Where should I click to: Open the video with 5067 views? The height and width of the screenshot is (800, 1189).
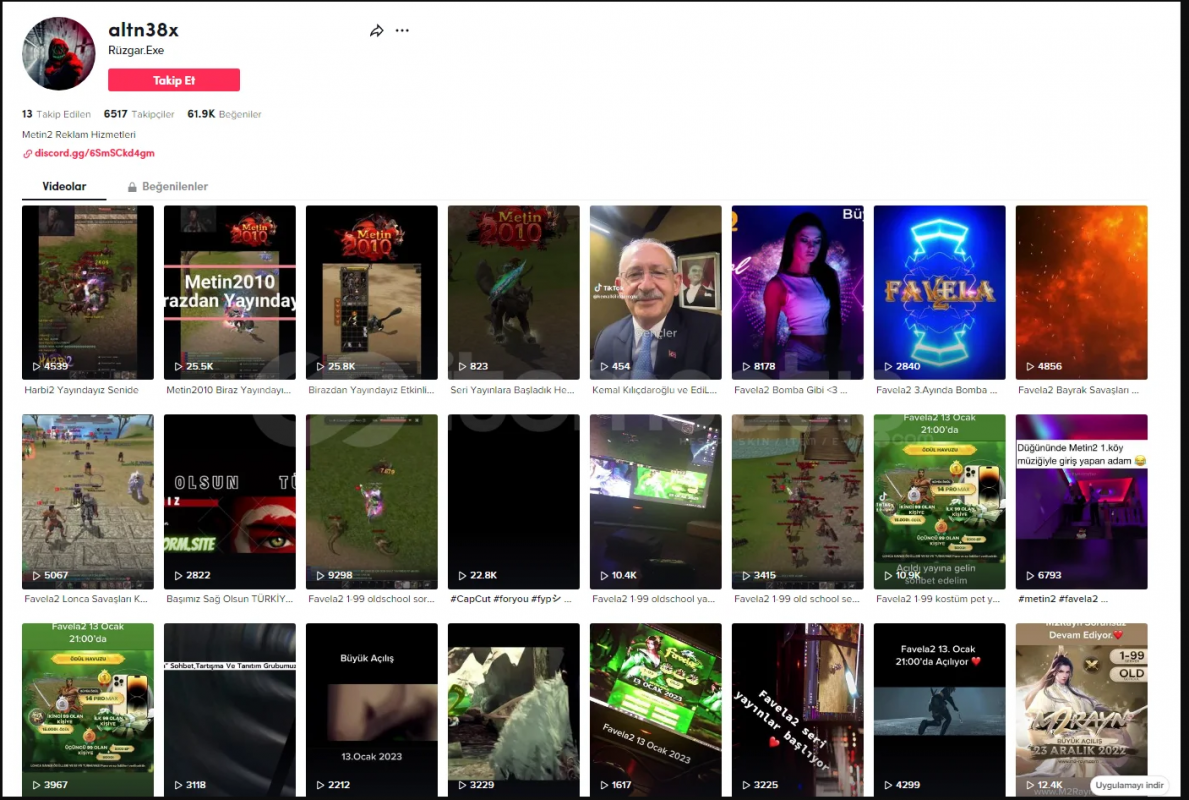(x=88, y=501)
